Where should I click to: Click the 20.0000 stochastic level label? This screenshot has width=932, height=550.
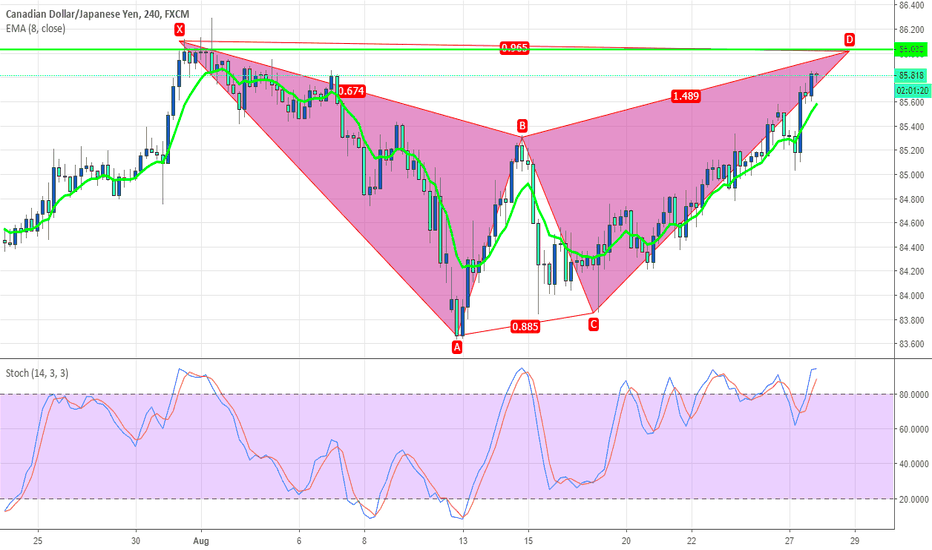point(914,499)
